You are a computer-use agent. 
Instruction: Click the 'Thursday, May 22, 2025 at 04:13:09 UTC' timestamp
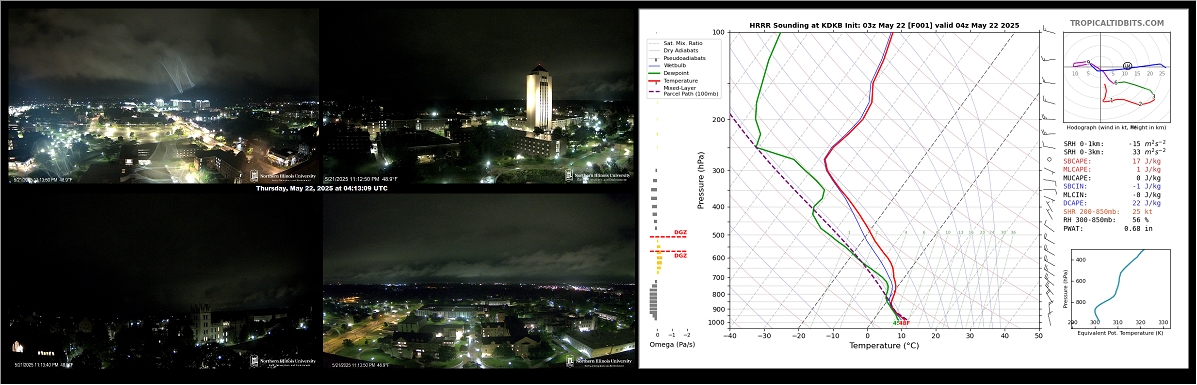[x=321, y=188]
